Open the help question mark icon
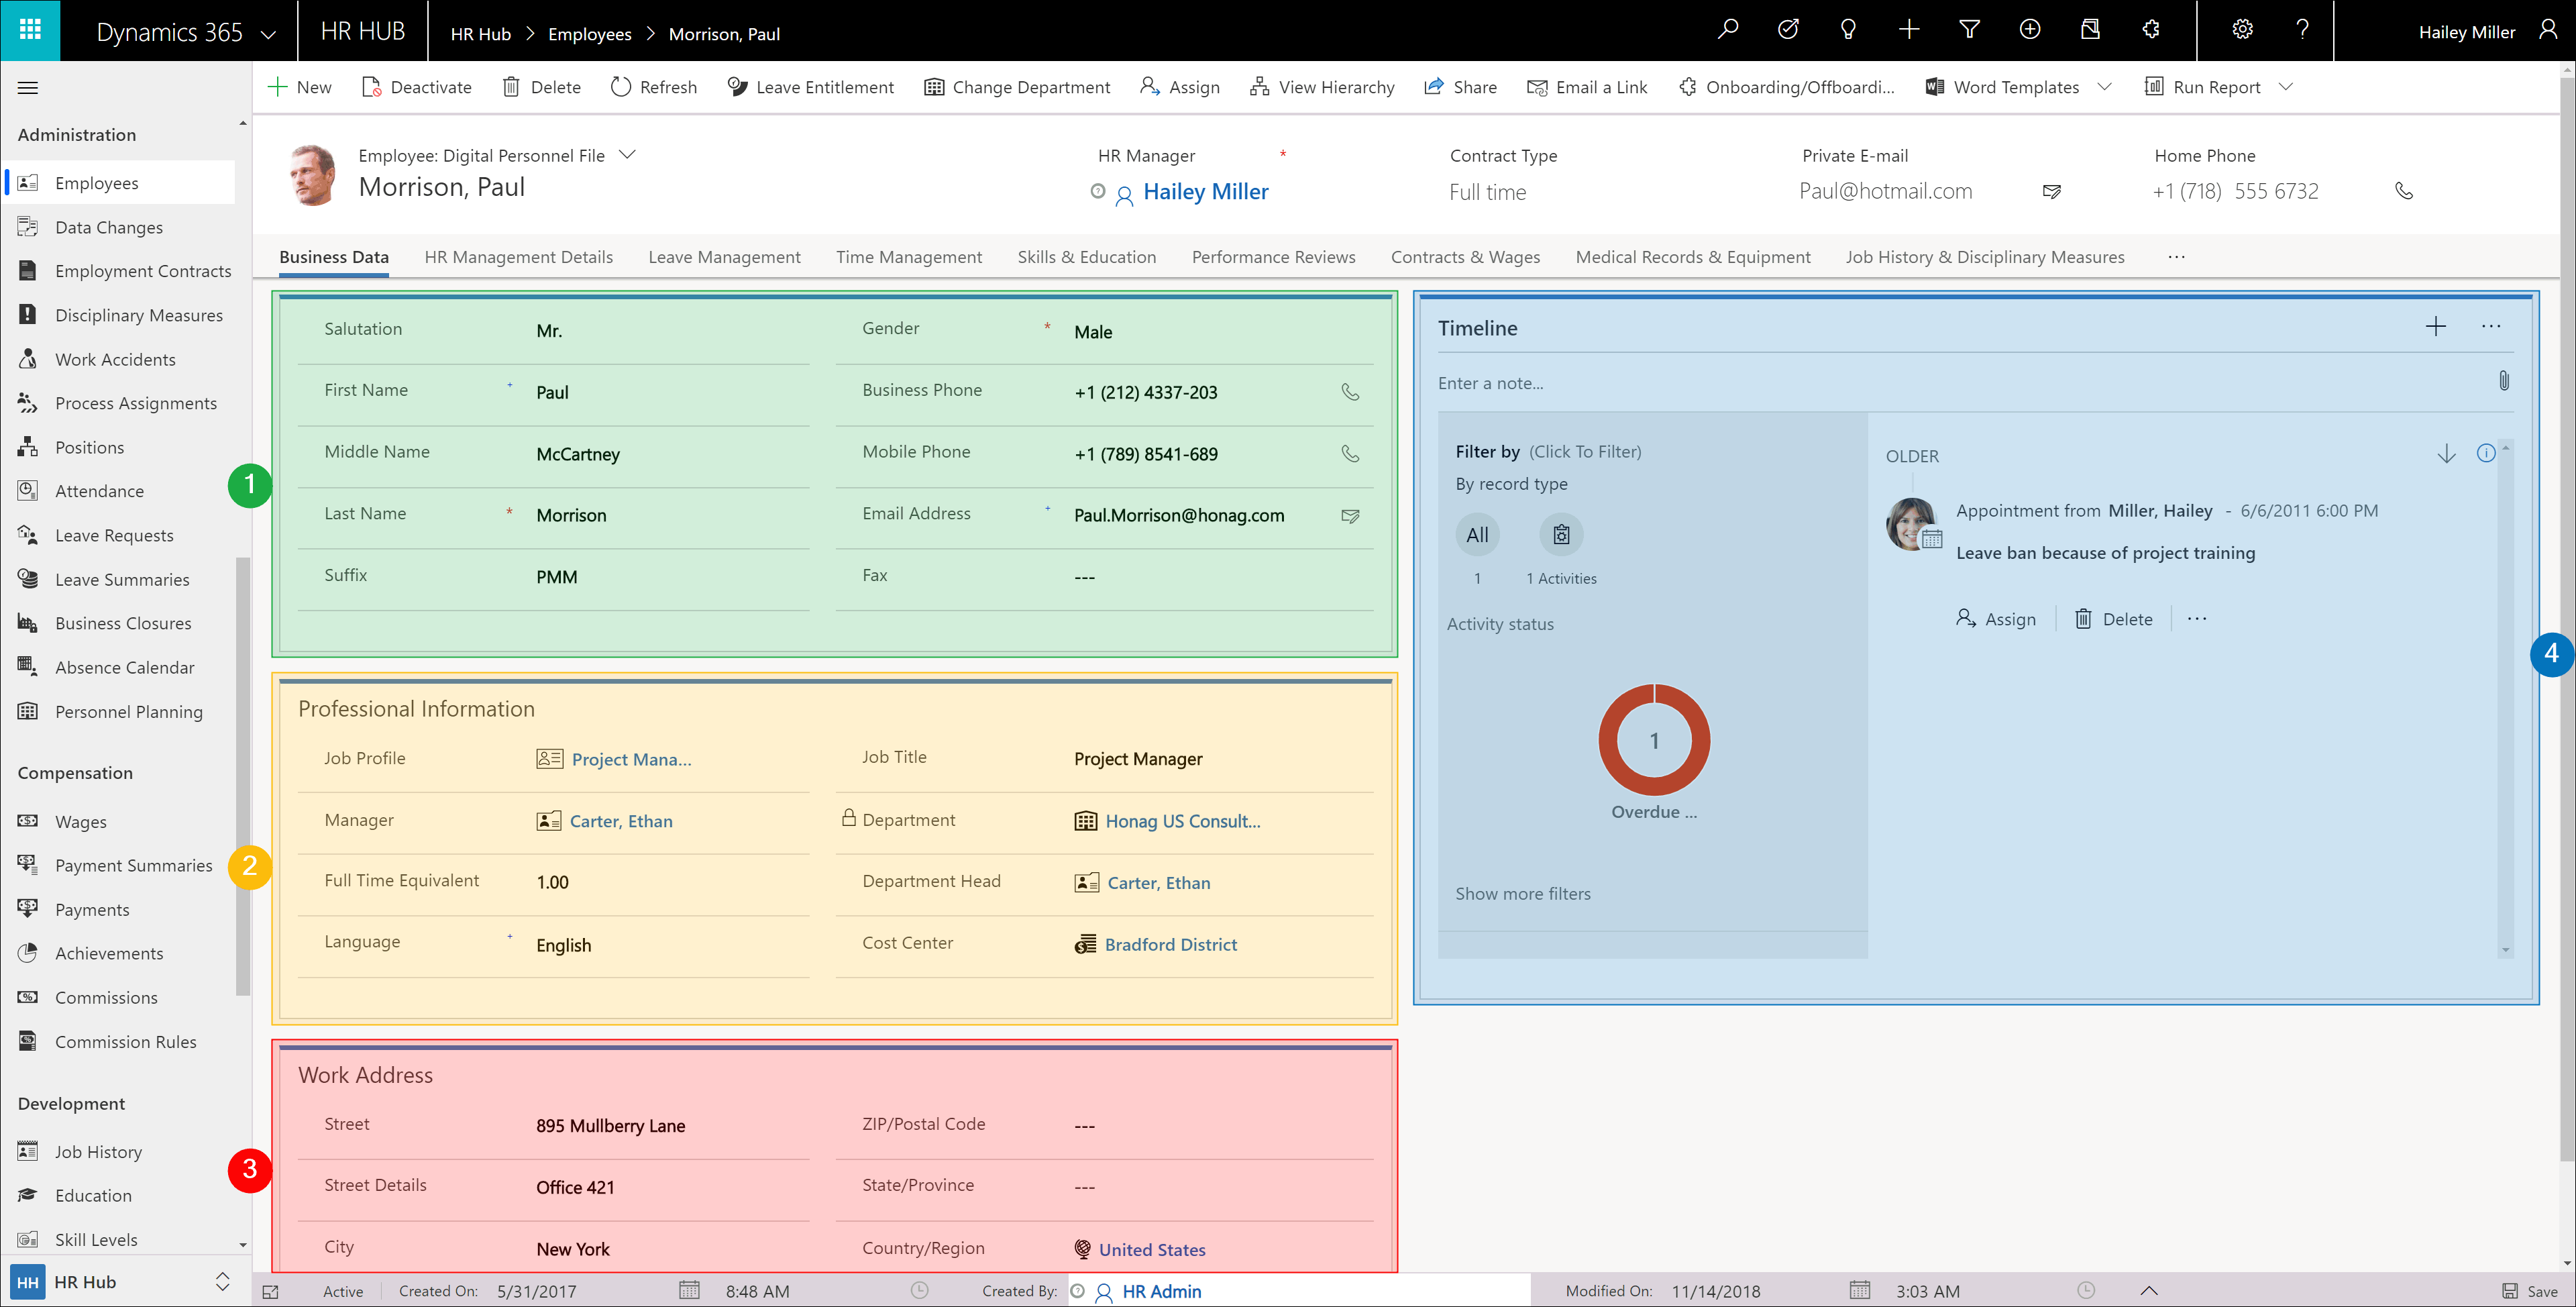The image size is (2576, 1307). [2303, 30]
